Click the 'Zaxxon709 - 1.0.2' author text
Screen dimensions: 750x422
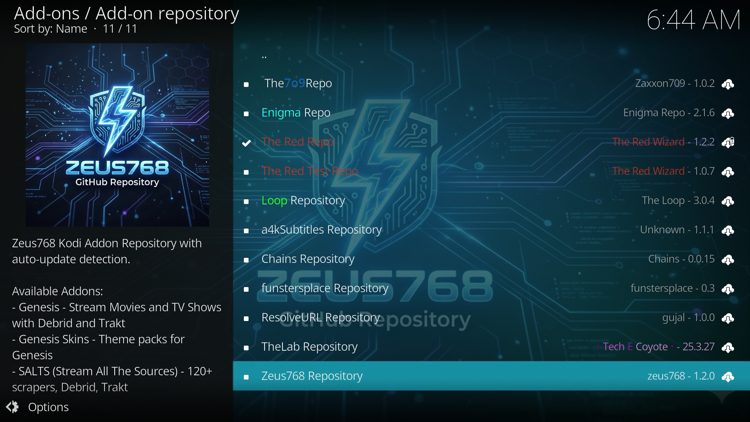675,84
